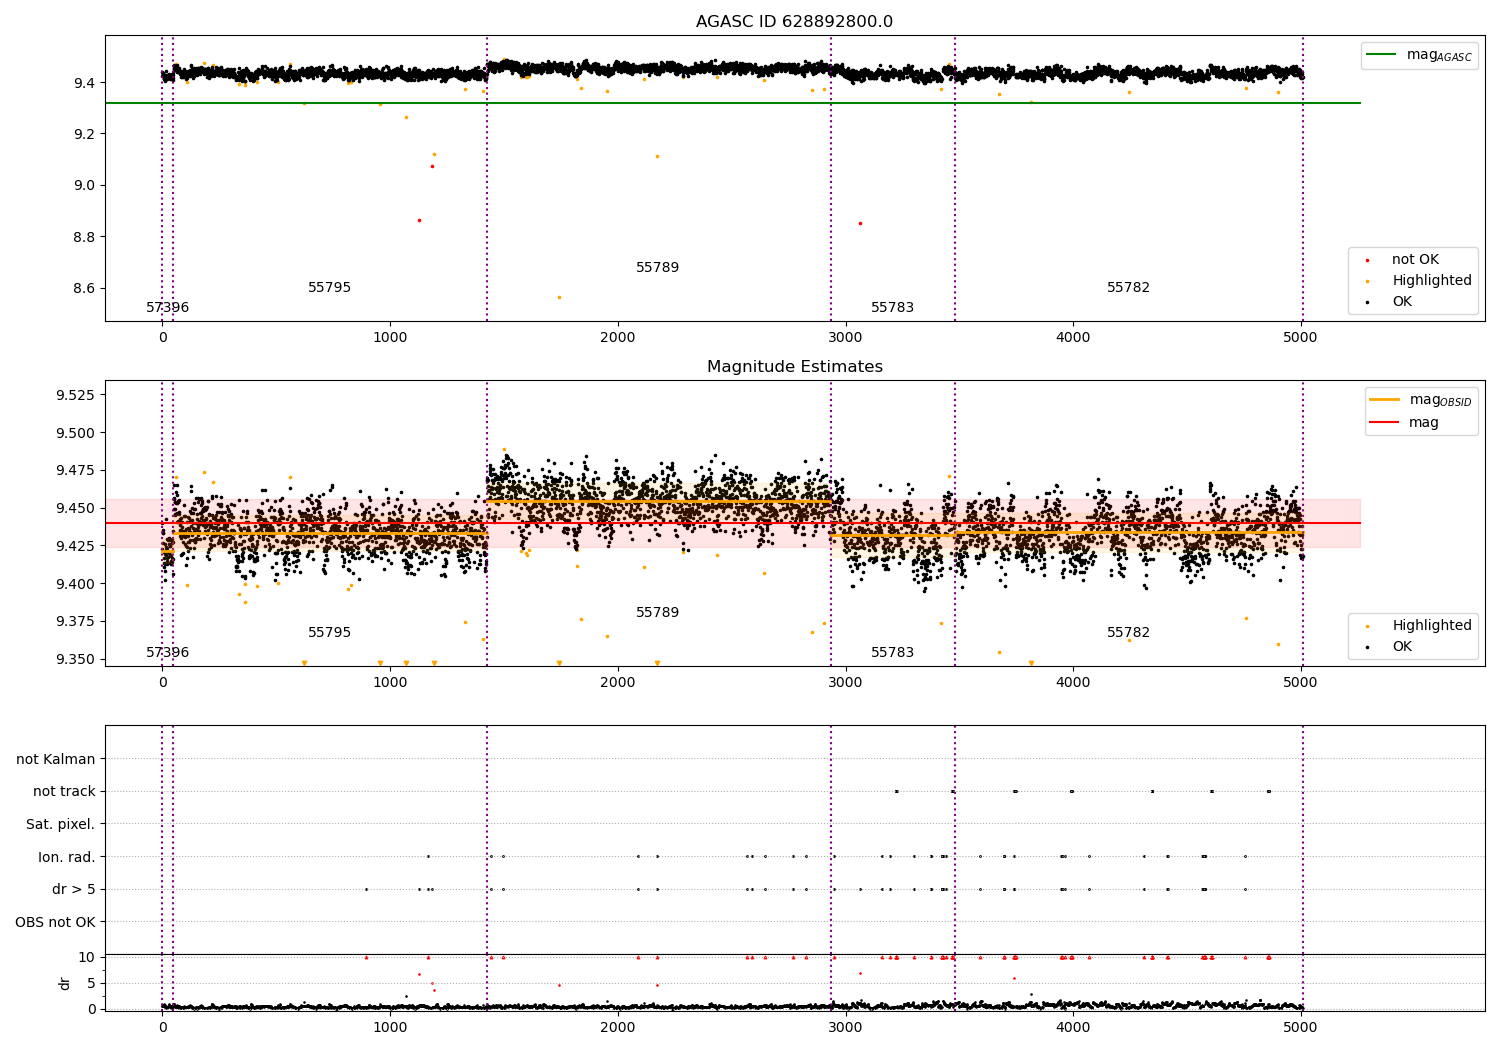Click the Magnitude Estimates subplot title

coord(794,367)
